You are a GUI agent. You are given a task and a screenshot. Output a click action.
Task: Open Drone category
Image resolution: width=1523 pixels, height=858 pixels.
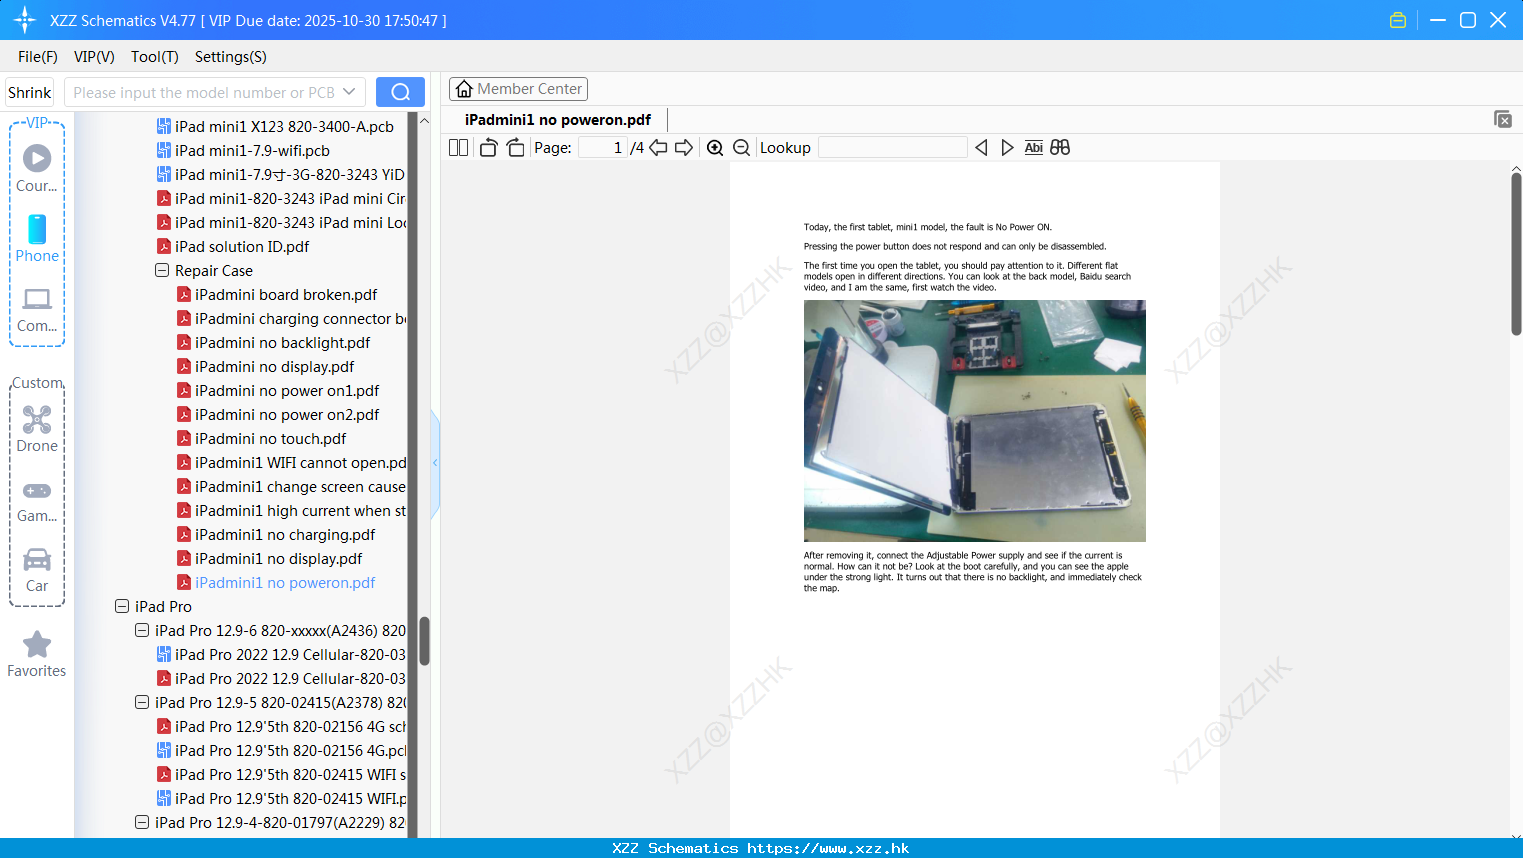[37, 429]
